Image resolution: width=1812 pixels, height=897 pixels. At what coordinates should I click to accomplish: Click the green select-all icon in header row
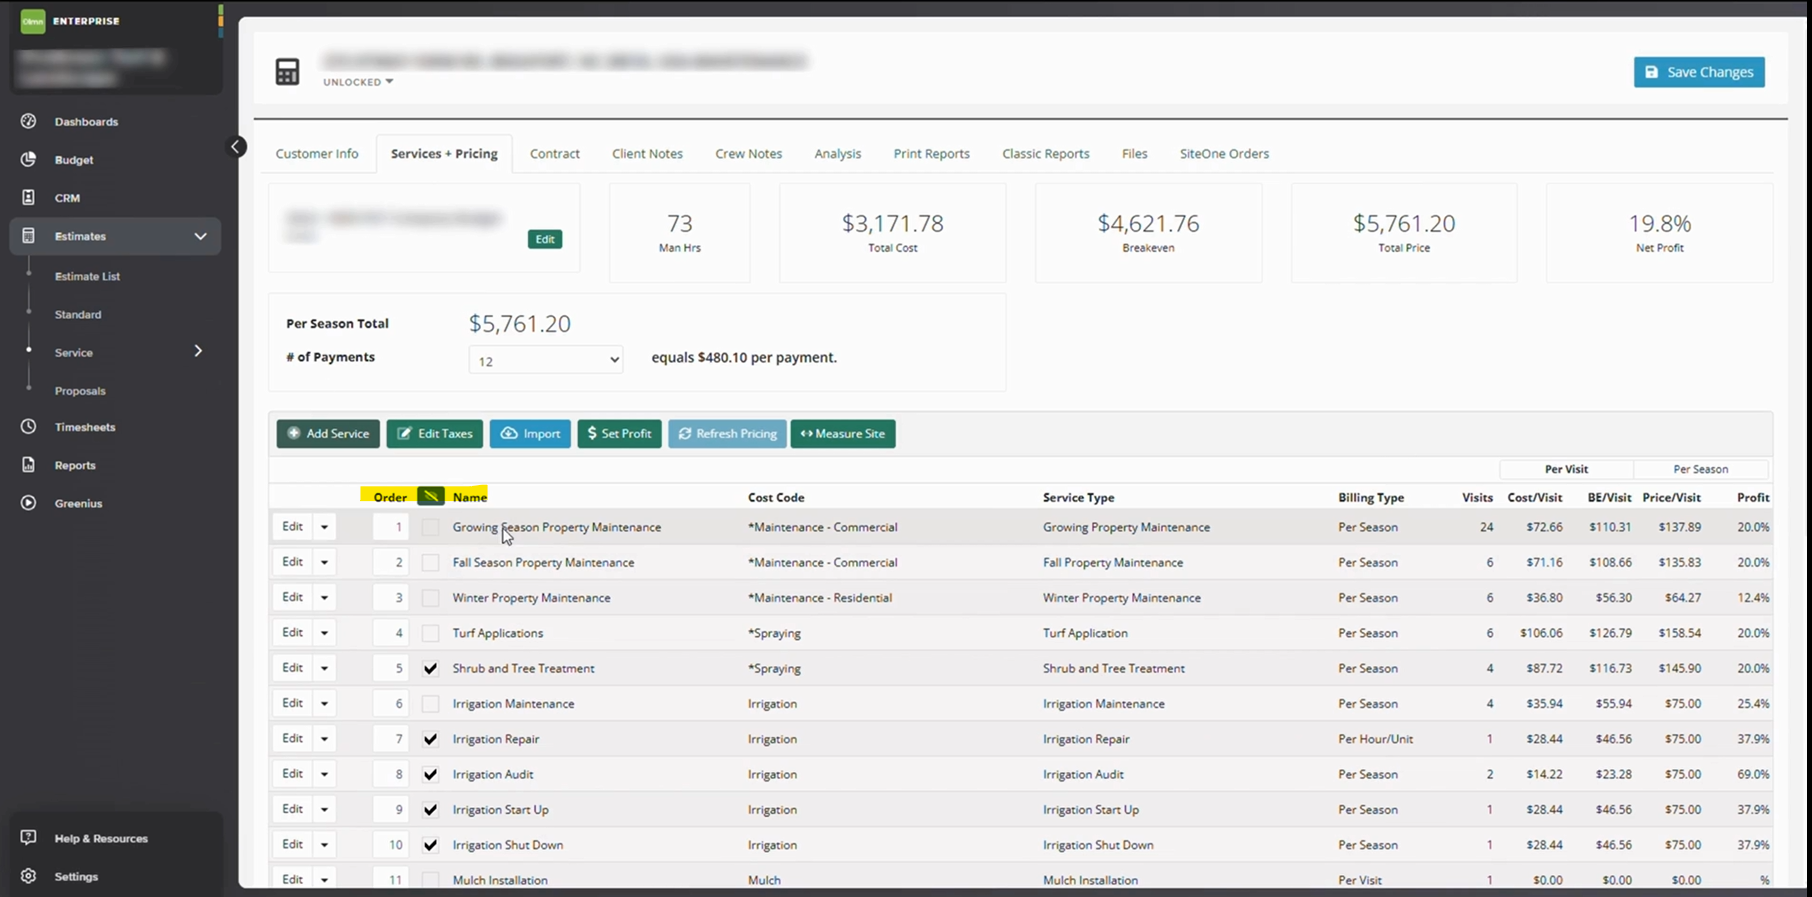[430, 496]
